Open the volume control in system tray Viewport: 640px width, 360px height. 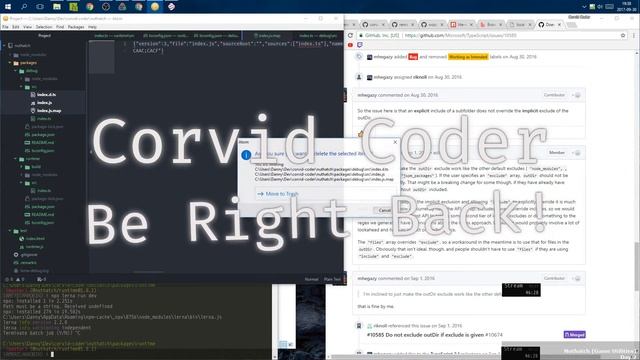click(x=600, y=7)
